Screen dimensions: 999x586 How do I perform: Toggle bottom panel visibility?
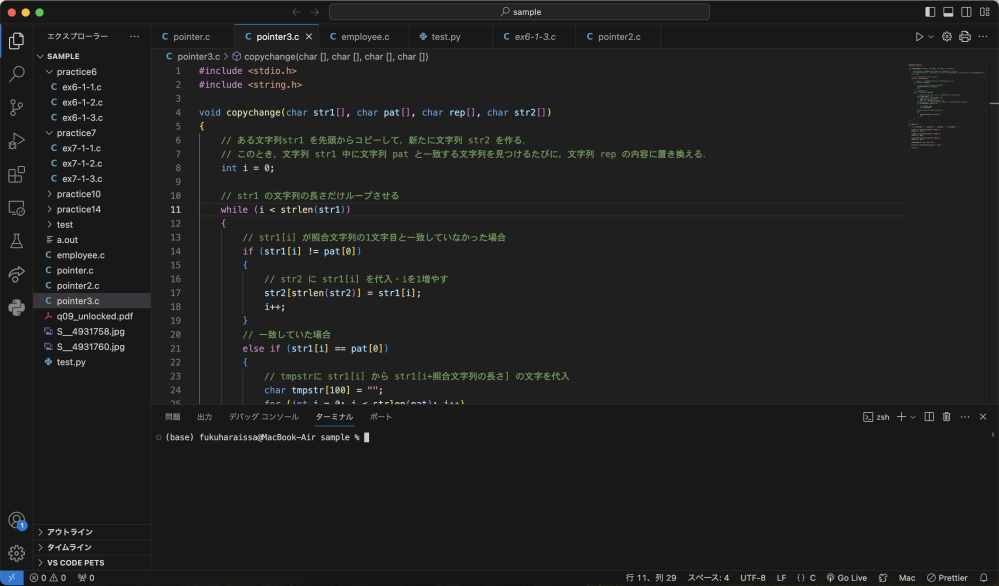pyautogui.click(x=948, y=12)
